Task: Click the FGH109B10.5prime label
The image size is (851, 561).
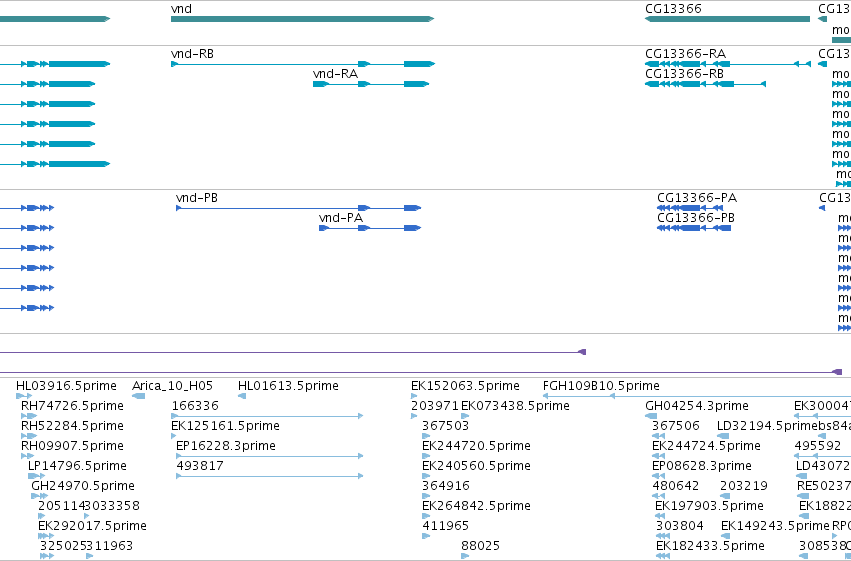Action: [x=601, y=386]
